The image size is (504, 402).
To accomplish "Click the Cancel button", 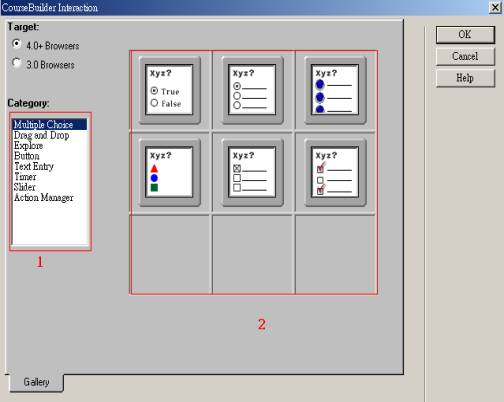I will [x=465, y=56].
